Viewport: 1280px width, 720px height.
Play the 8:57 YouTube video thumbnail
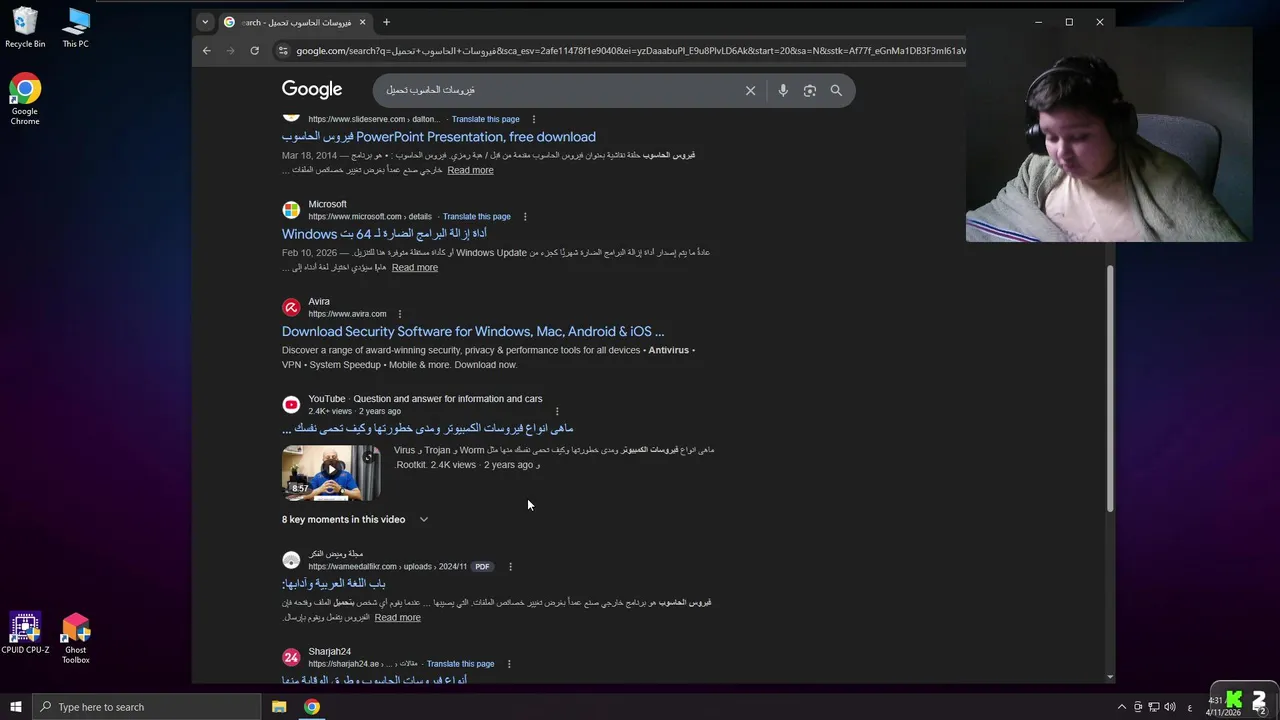point(331,473)
